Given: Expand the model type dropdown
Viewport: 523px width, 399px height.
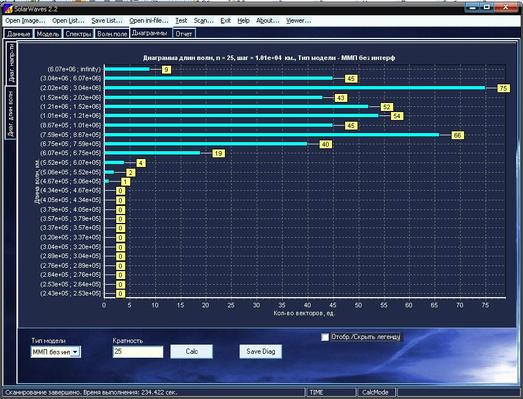Looking at the screenshot, I should tap(76, 352).
